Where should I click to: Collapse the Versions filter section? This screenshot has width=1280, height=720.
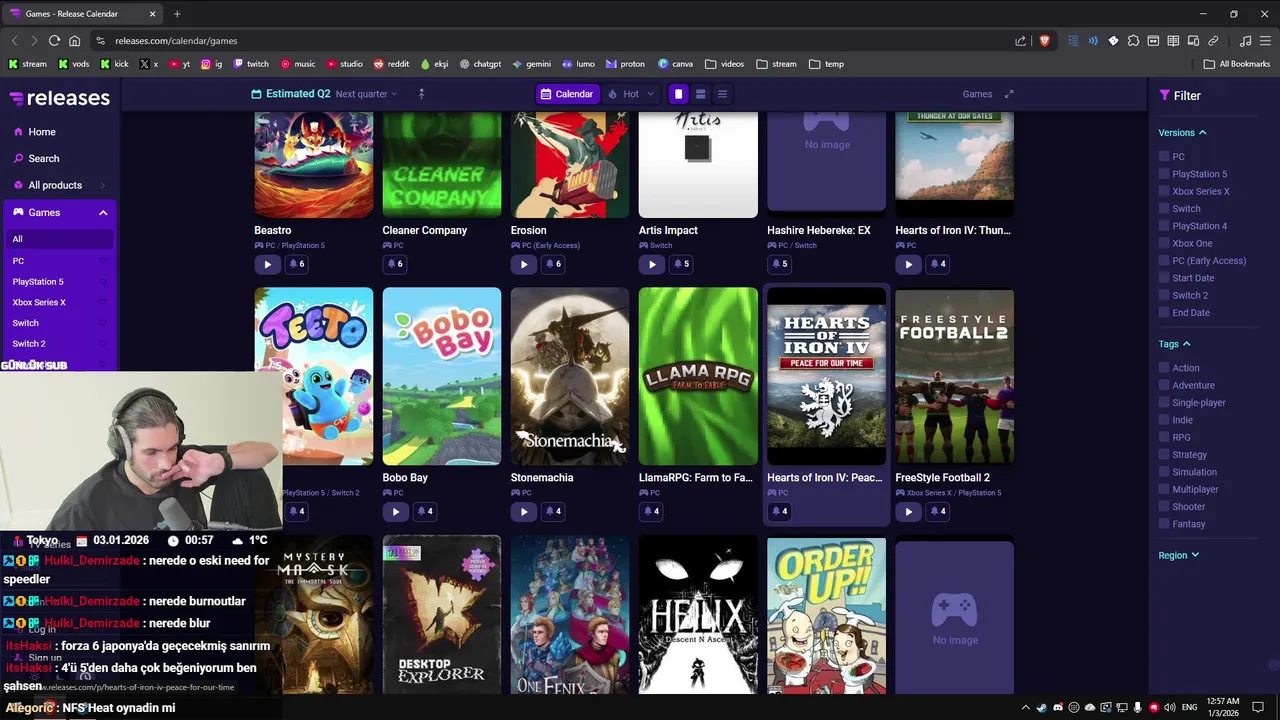tap(1183, 132)
